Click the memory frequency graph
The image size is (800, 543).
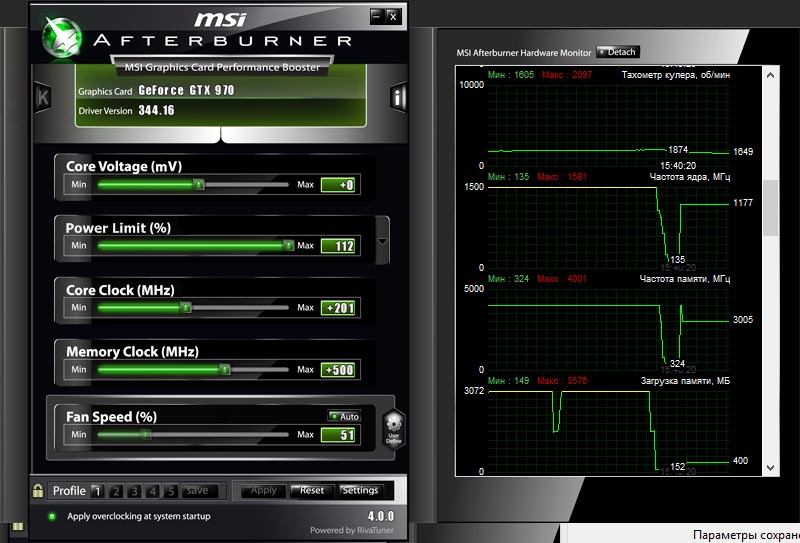[x=608, y=330]
